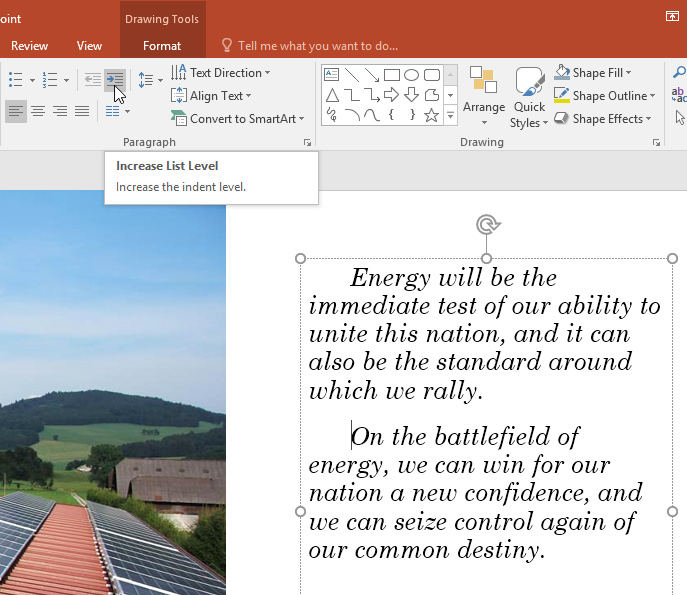This screenshot has height=595, width=687.
Task: Choose the right arrow shape
Action: coord(391,95)
